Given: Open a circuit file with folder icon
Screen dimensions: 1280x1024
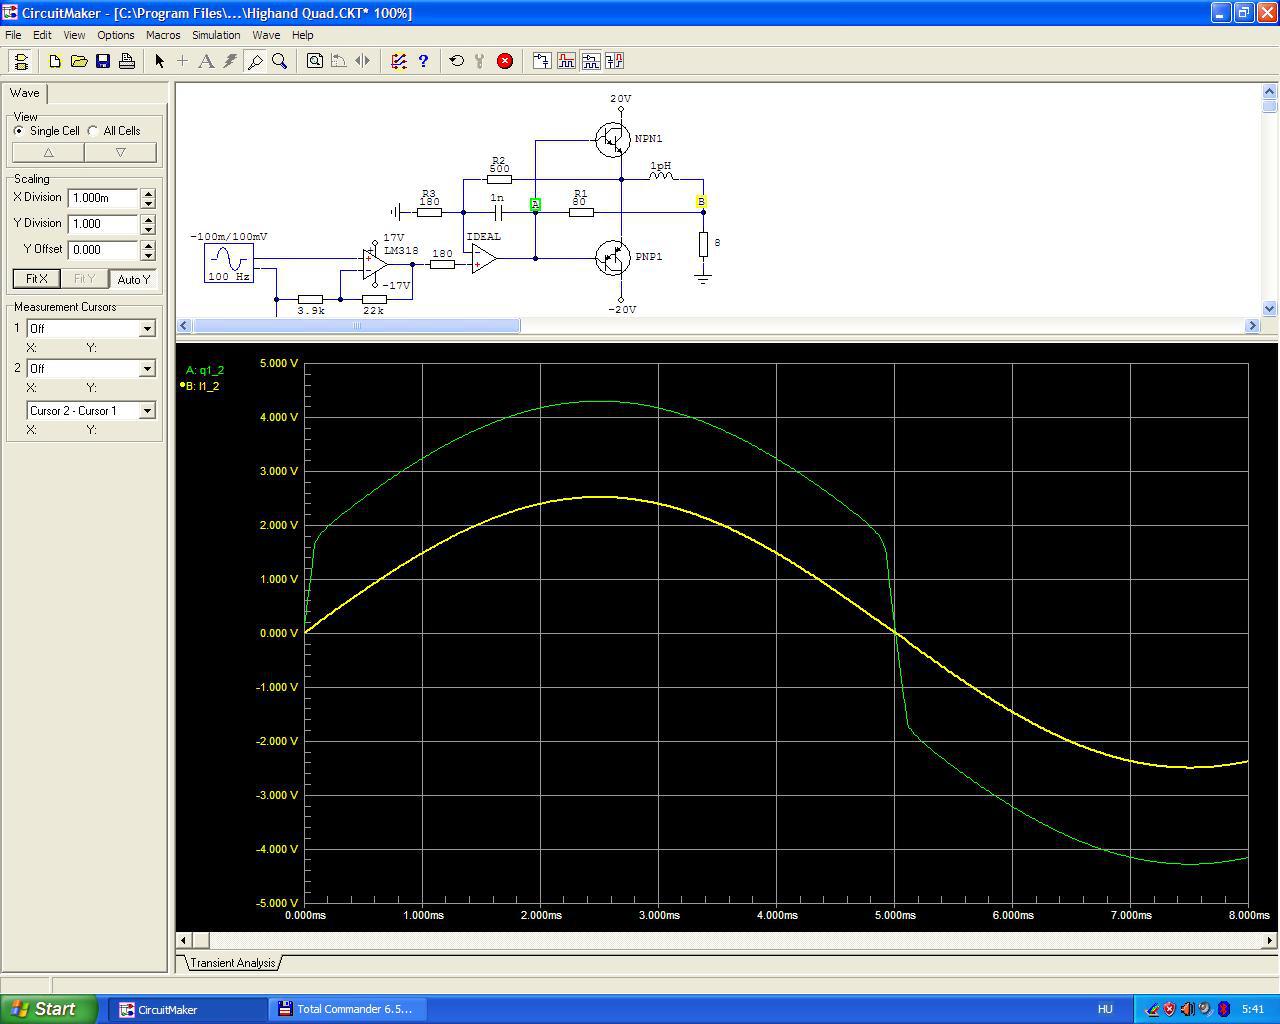Looking at the screenshot, I should click(x=79, y=61).
